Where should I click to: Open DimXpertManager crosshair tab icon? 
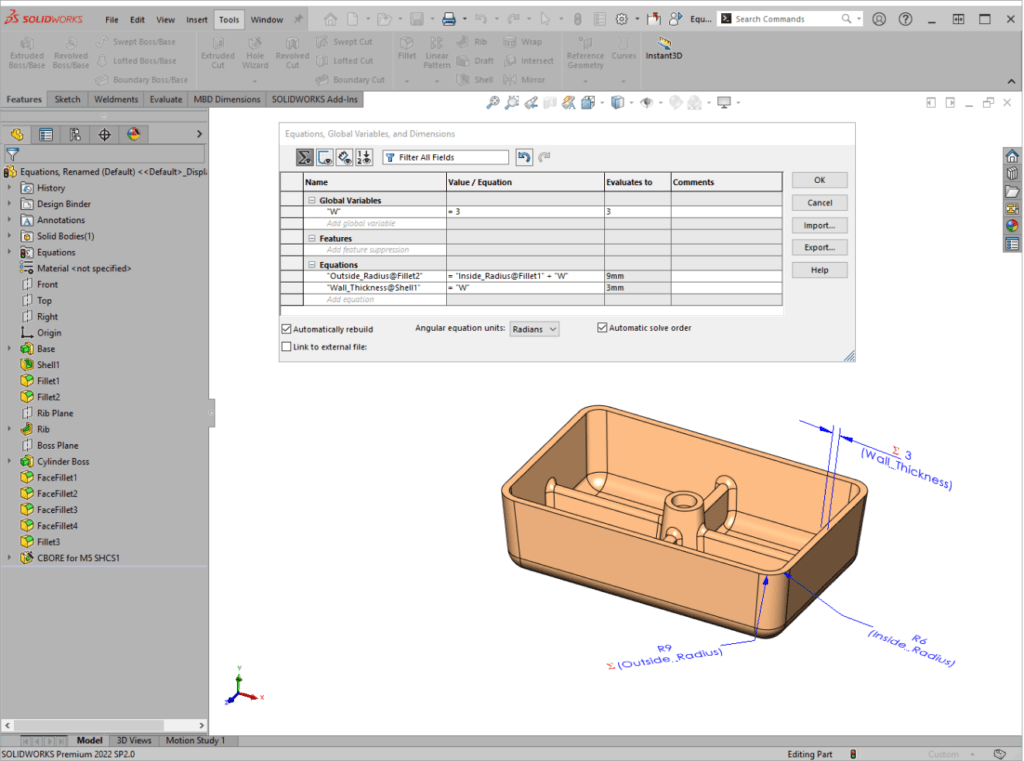pyautogui.click(x=104, y=135)
